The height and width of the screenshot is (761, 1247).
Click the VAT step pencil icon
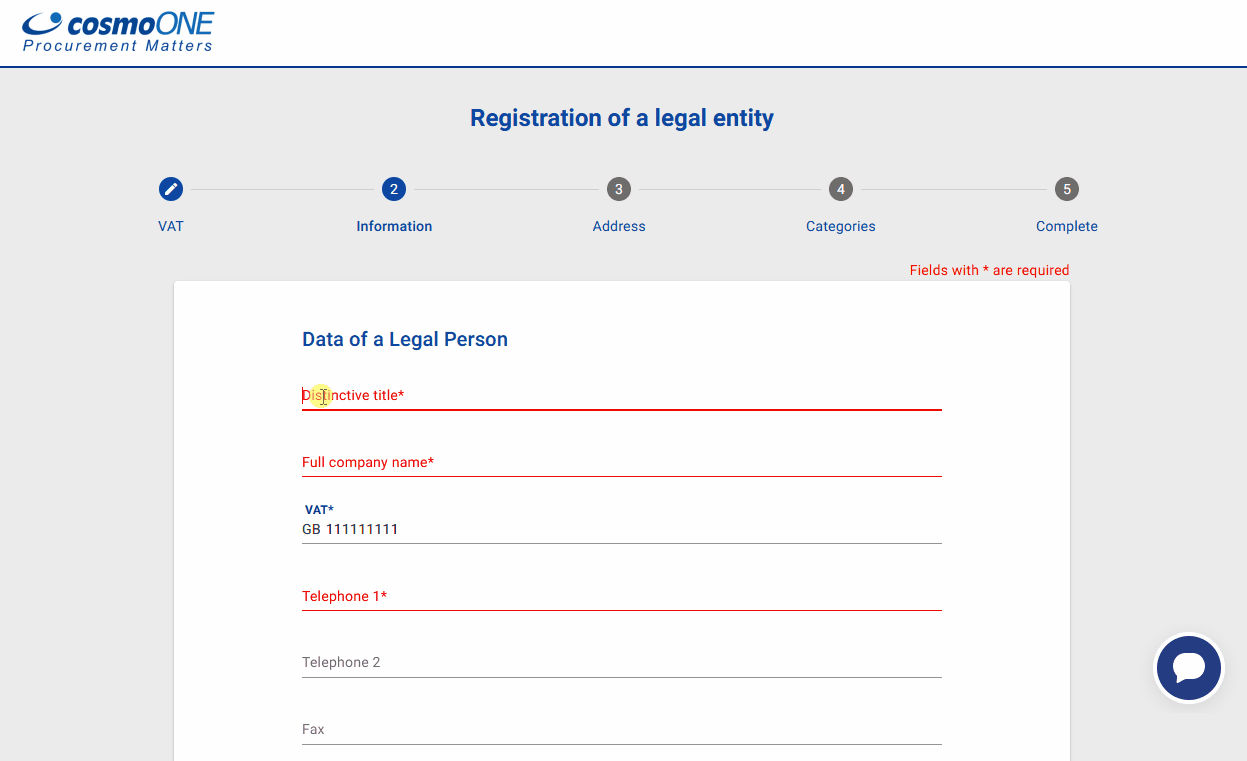171,189
